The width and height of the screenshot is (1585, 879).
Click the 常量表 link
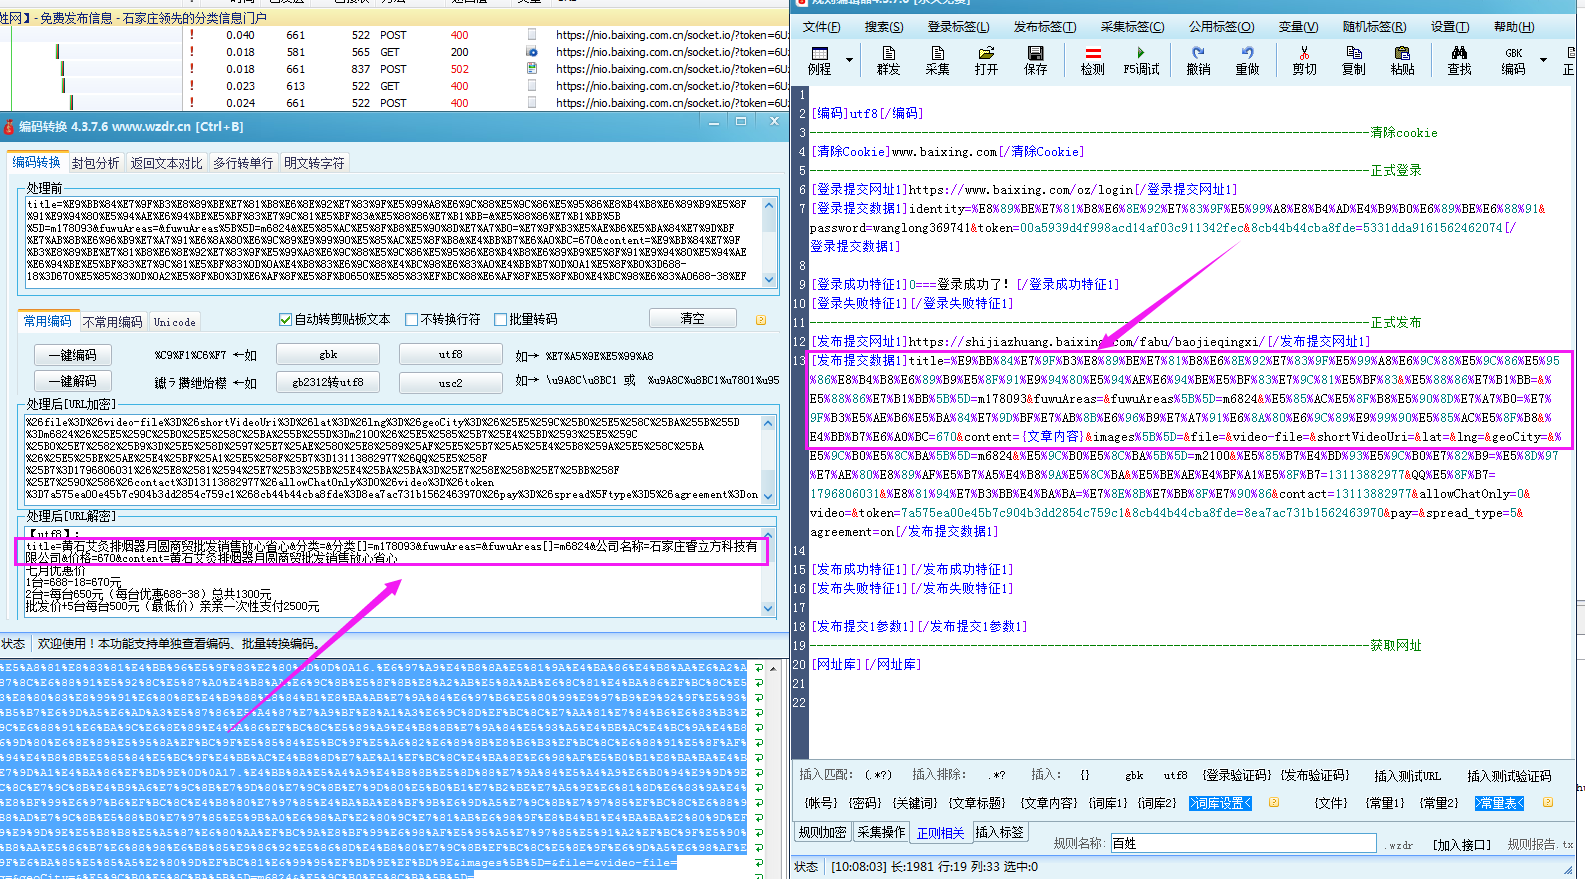(x=1498, y=803)
